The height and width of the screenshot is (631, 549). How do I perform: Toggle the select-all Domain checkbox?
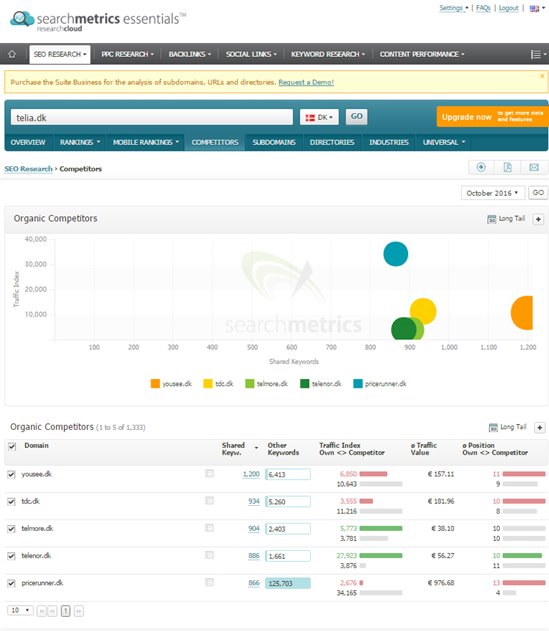(12, 446)
